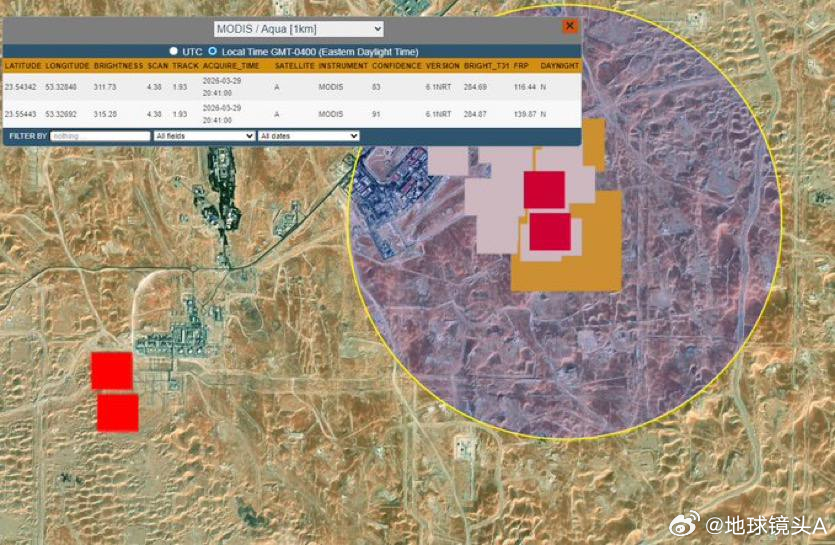Click the Filter By text input
835x545 pixels.
(x=100, y=136)
